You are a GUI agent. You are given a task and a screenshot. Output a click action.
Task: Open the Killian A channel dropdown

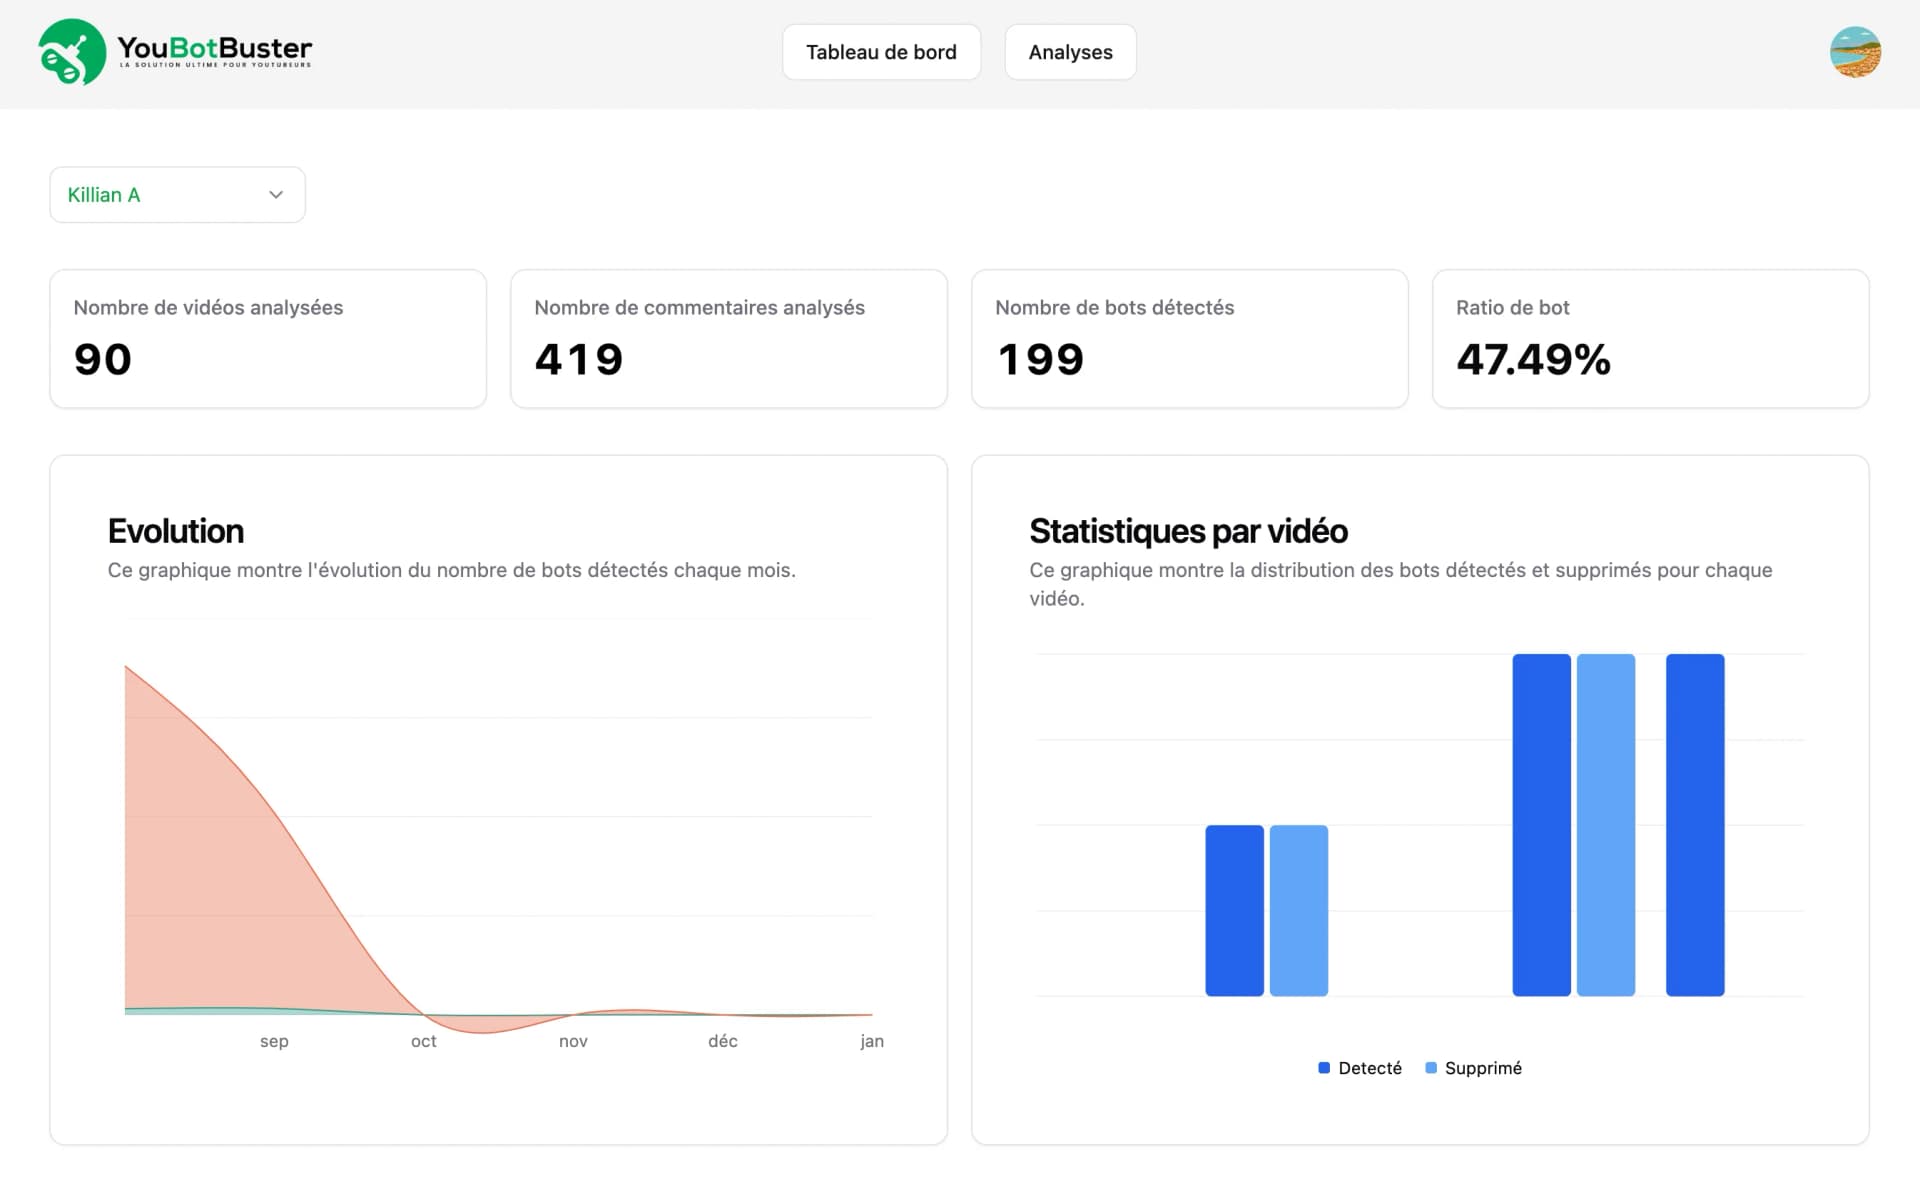(x=177, y=194)
